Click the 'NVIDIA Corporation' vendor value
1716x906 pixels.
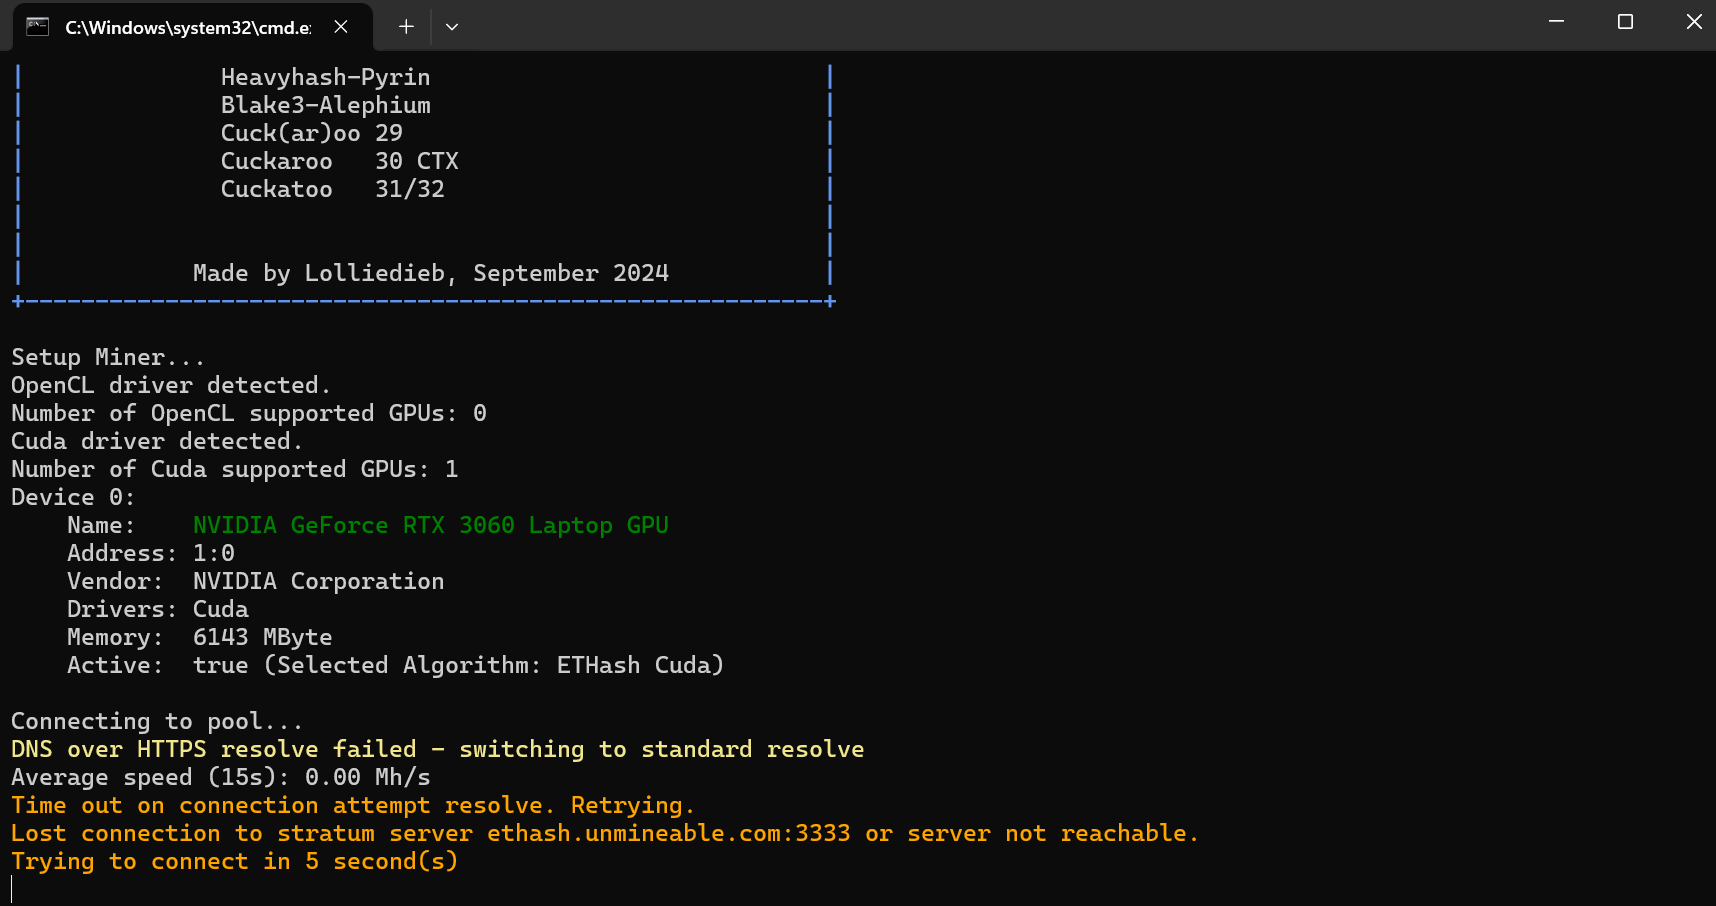[x=318, y=581]
